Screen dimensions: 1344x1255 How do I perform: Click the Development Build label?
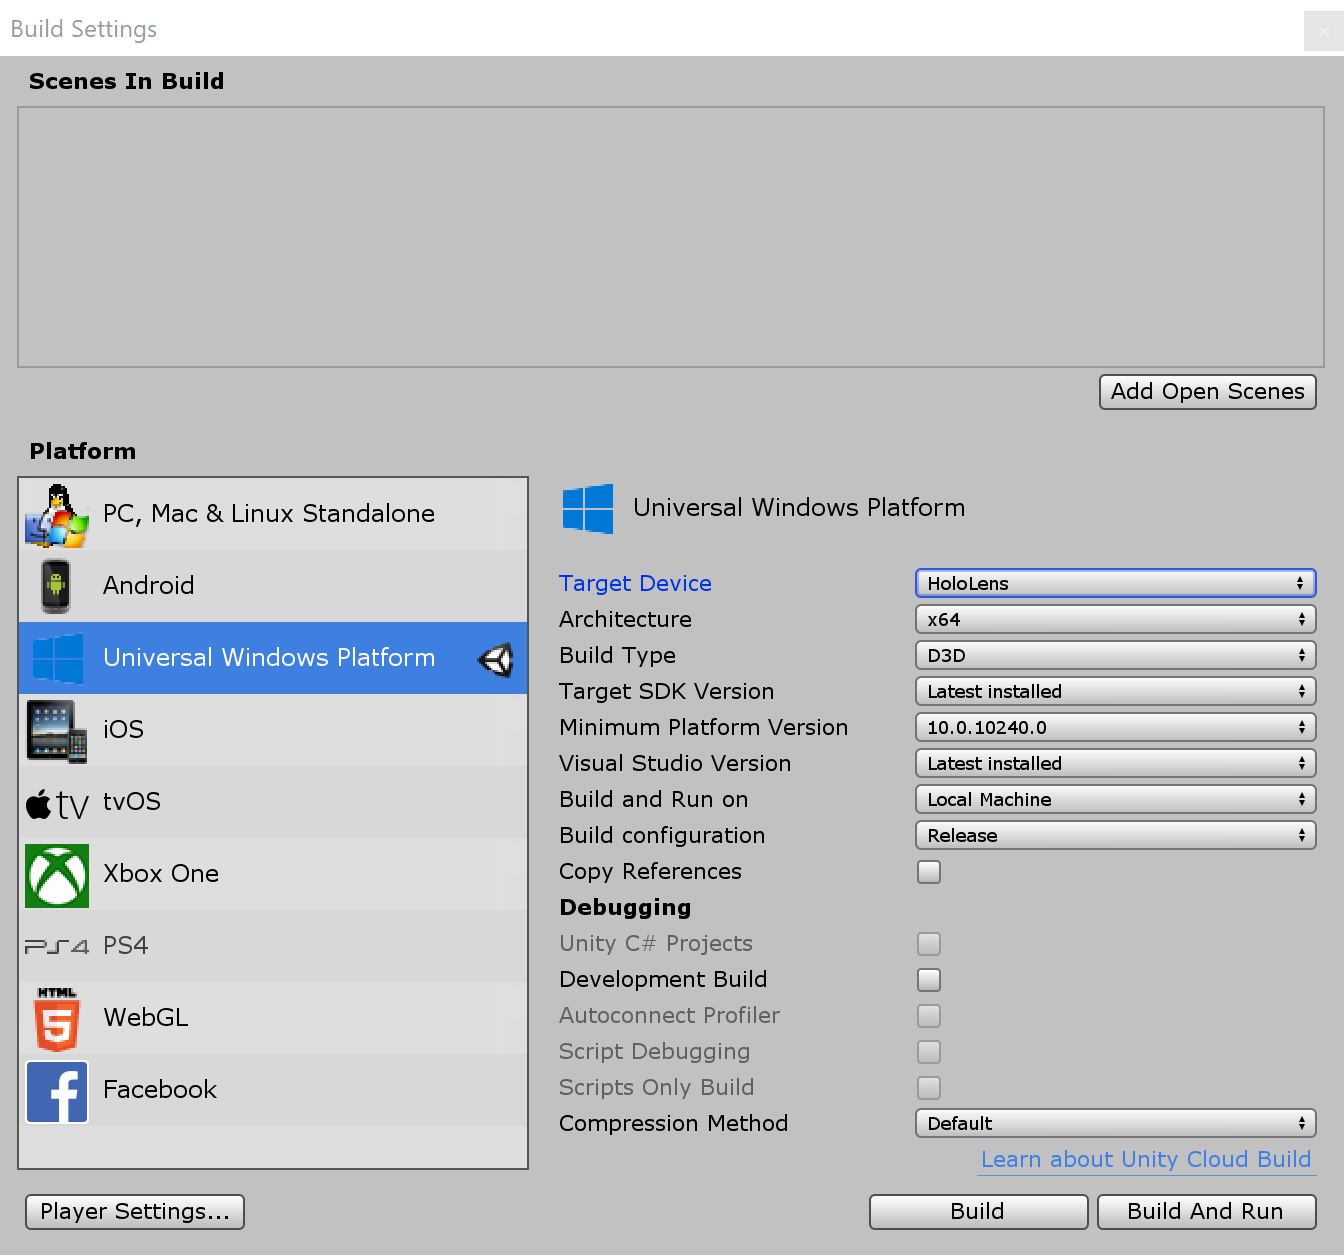tap(663, 979)
